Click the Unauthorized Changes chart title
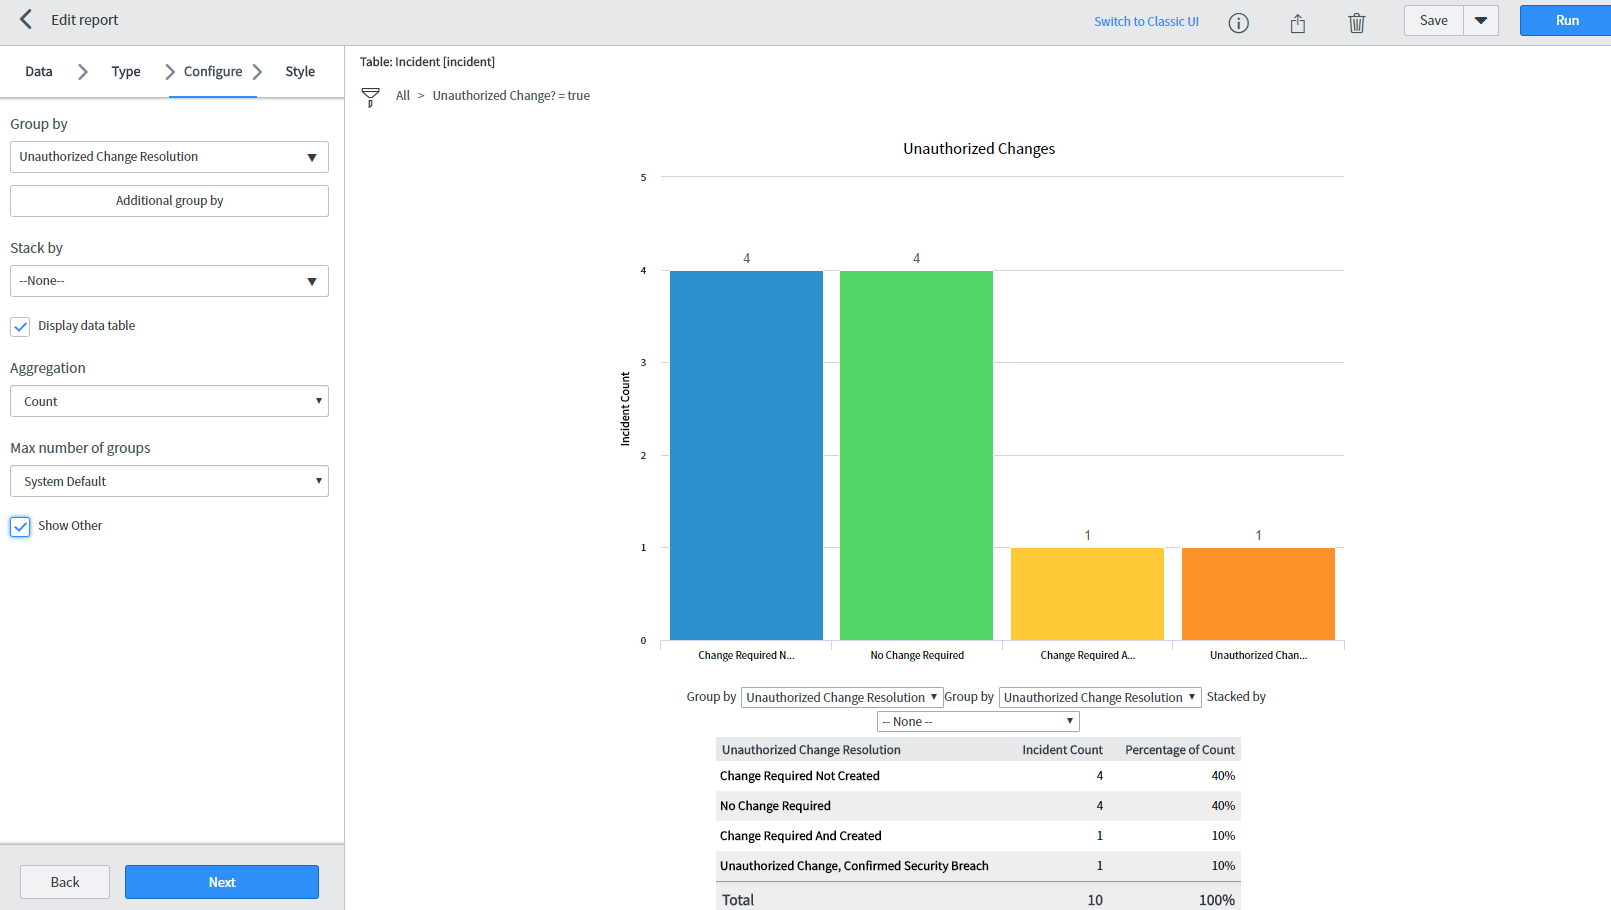The height and width of the screenshot is (910, 1611). coord(979,149)
